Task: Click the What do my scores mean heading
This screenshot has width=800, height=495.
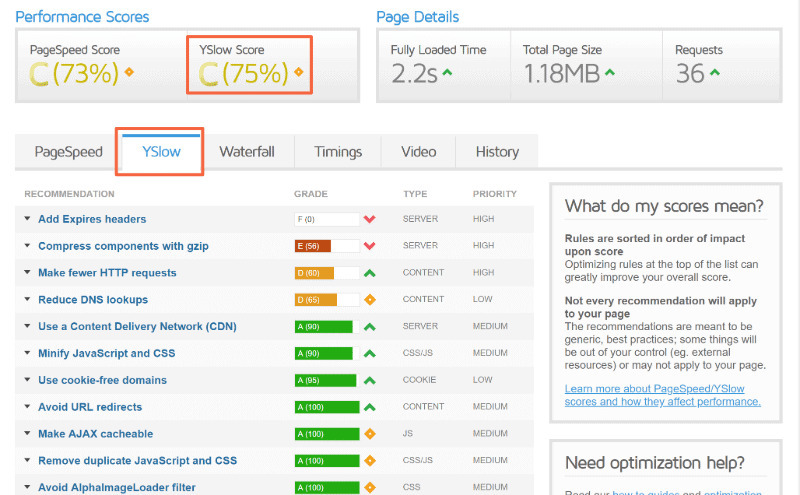Action: pyautogui.click(x=664, y=206)
